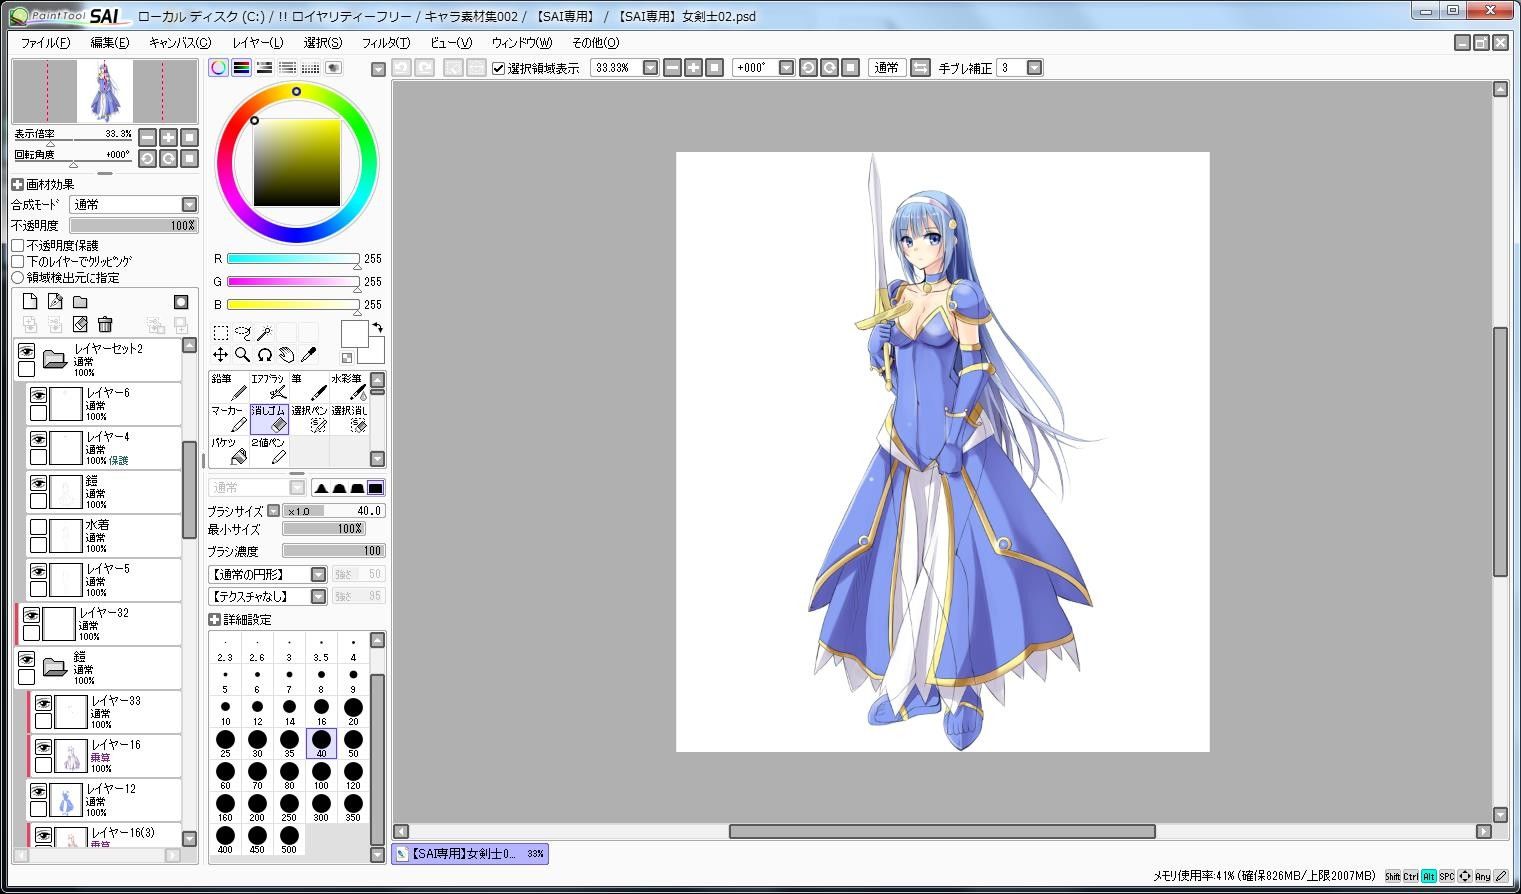Hide レイヤー33 using its eye icon

coord(43,704)
